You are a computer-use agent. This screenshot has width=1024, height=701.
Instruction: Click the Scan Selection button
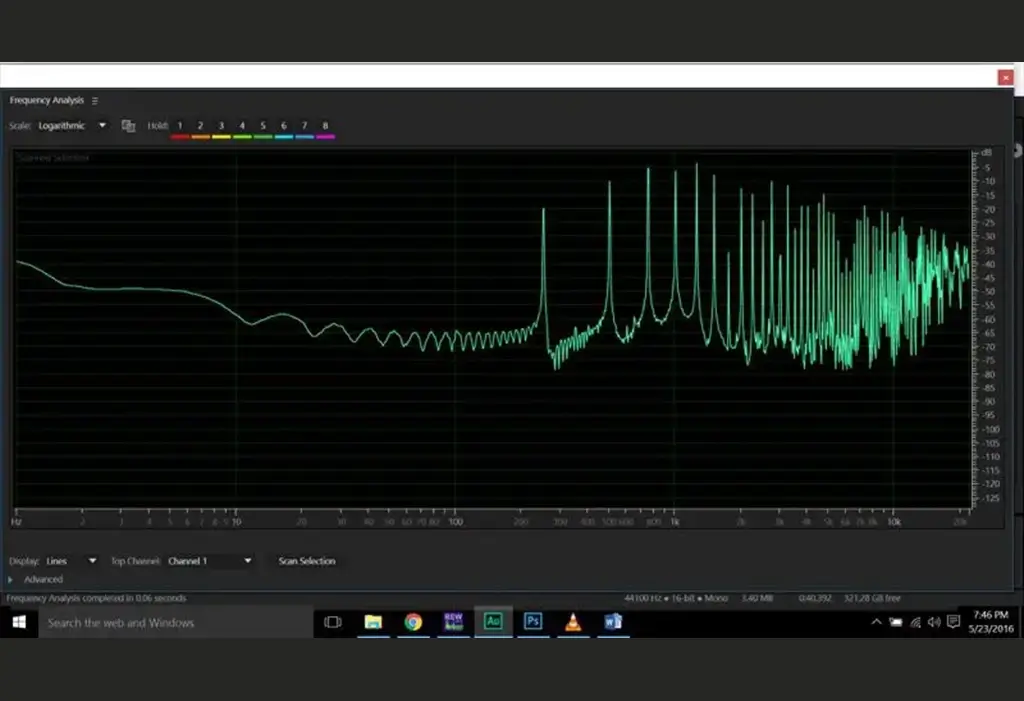click(x=307, y=561)
